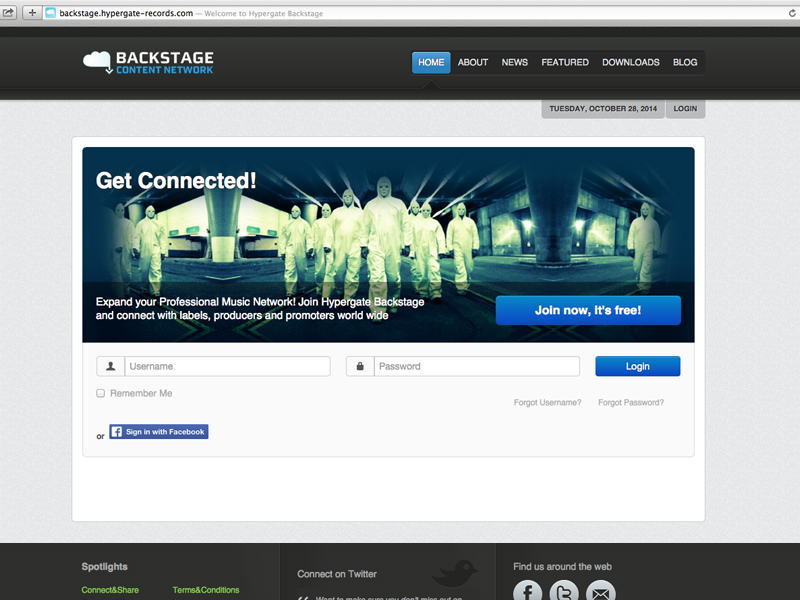Go to the Home nav tab
Image resolution: width=800 pixels, height=600 pixels.
(x=431, y=62)
